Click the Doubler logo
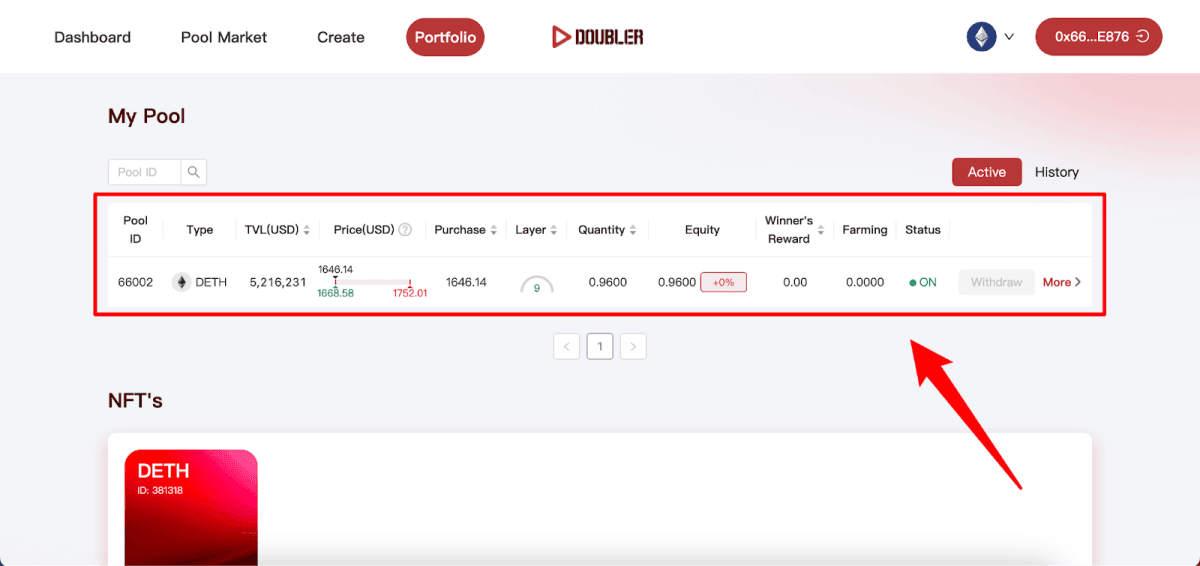The width and height of the screenshot is (1200, 566). click(597, 37)
